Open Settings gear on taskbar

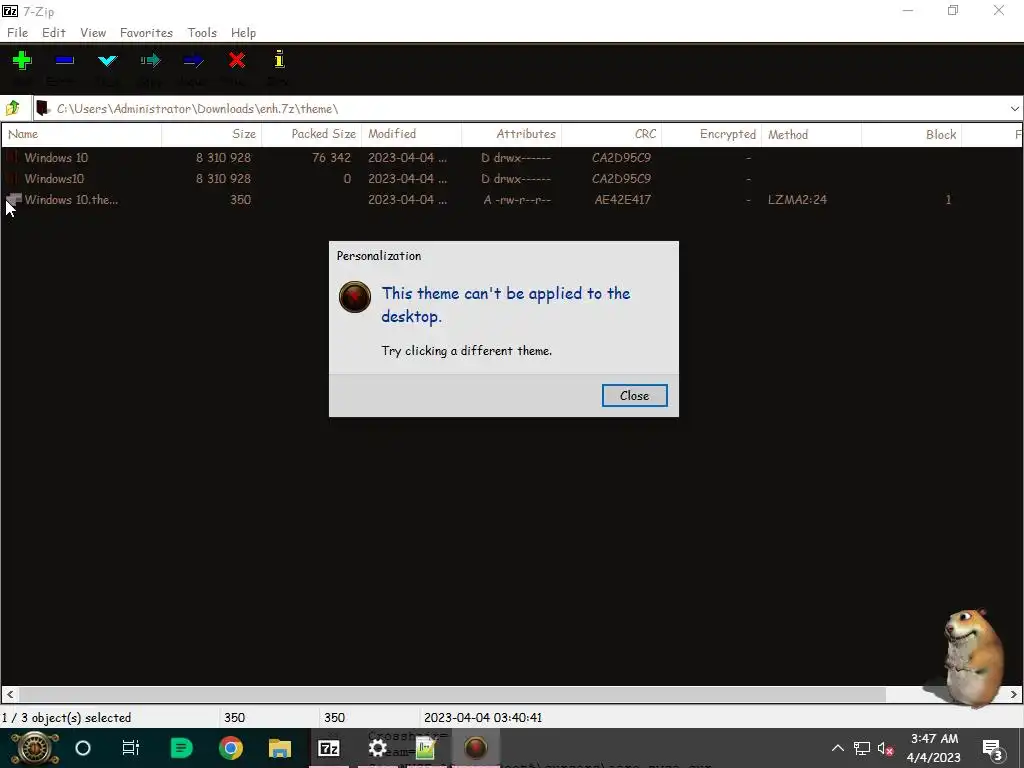click(x=377, y=748)
